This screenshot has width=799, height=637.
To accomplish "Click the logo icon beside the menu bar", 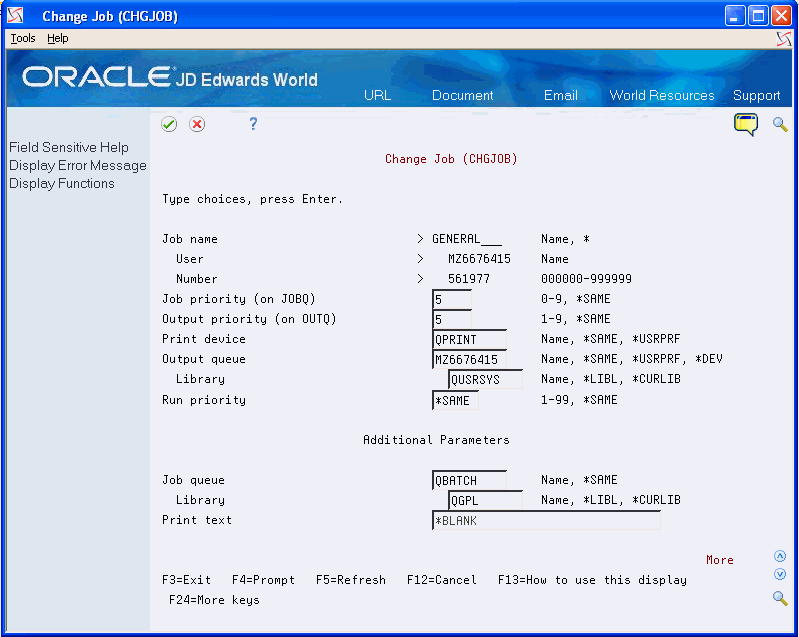I will point(784,39).
